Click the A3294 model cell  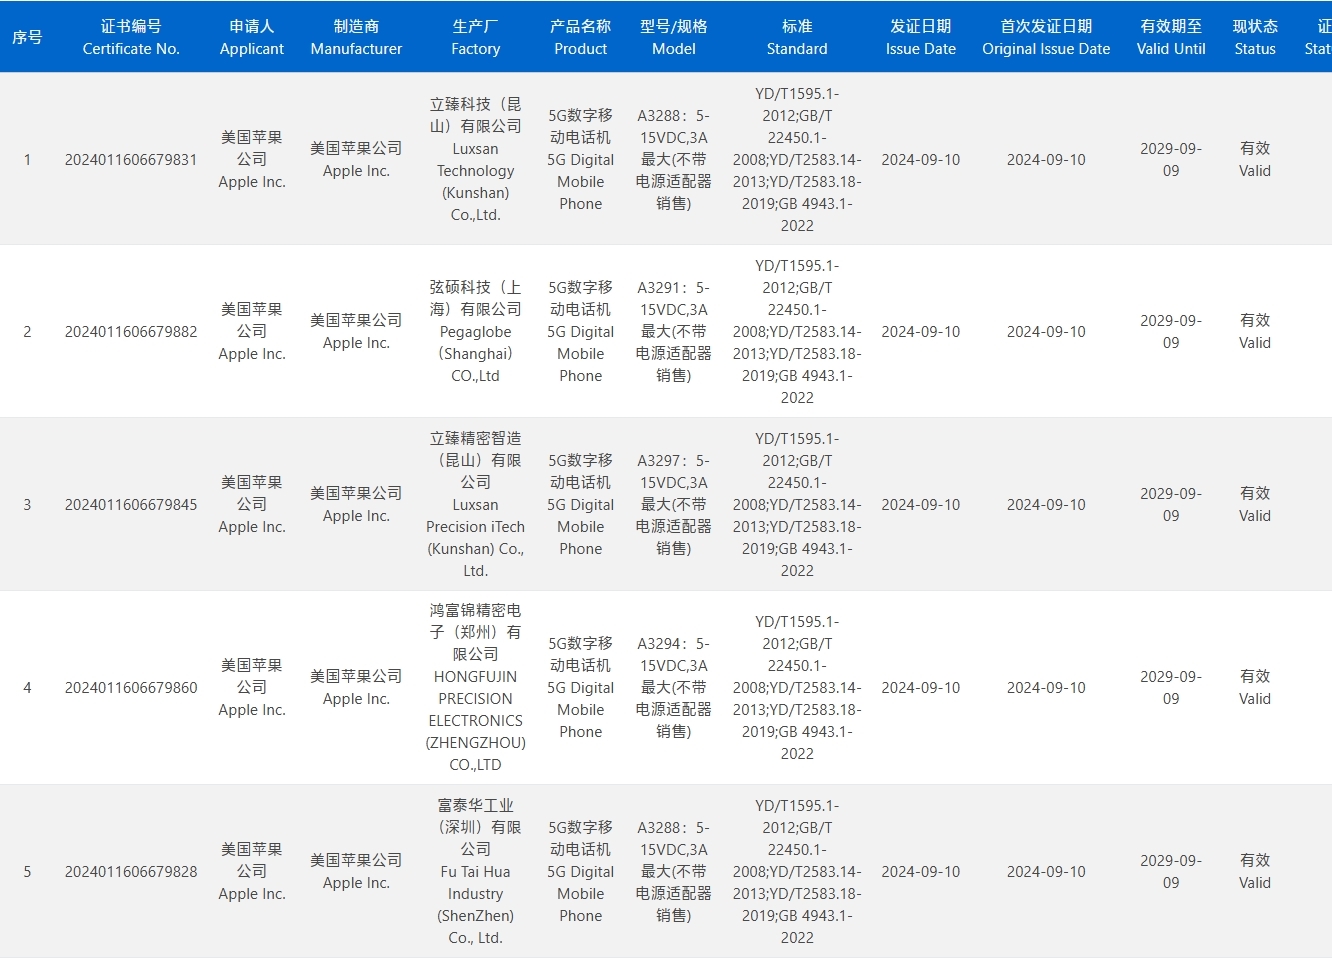(x=674, y=688)
